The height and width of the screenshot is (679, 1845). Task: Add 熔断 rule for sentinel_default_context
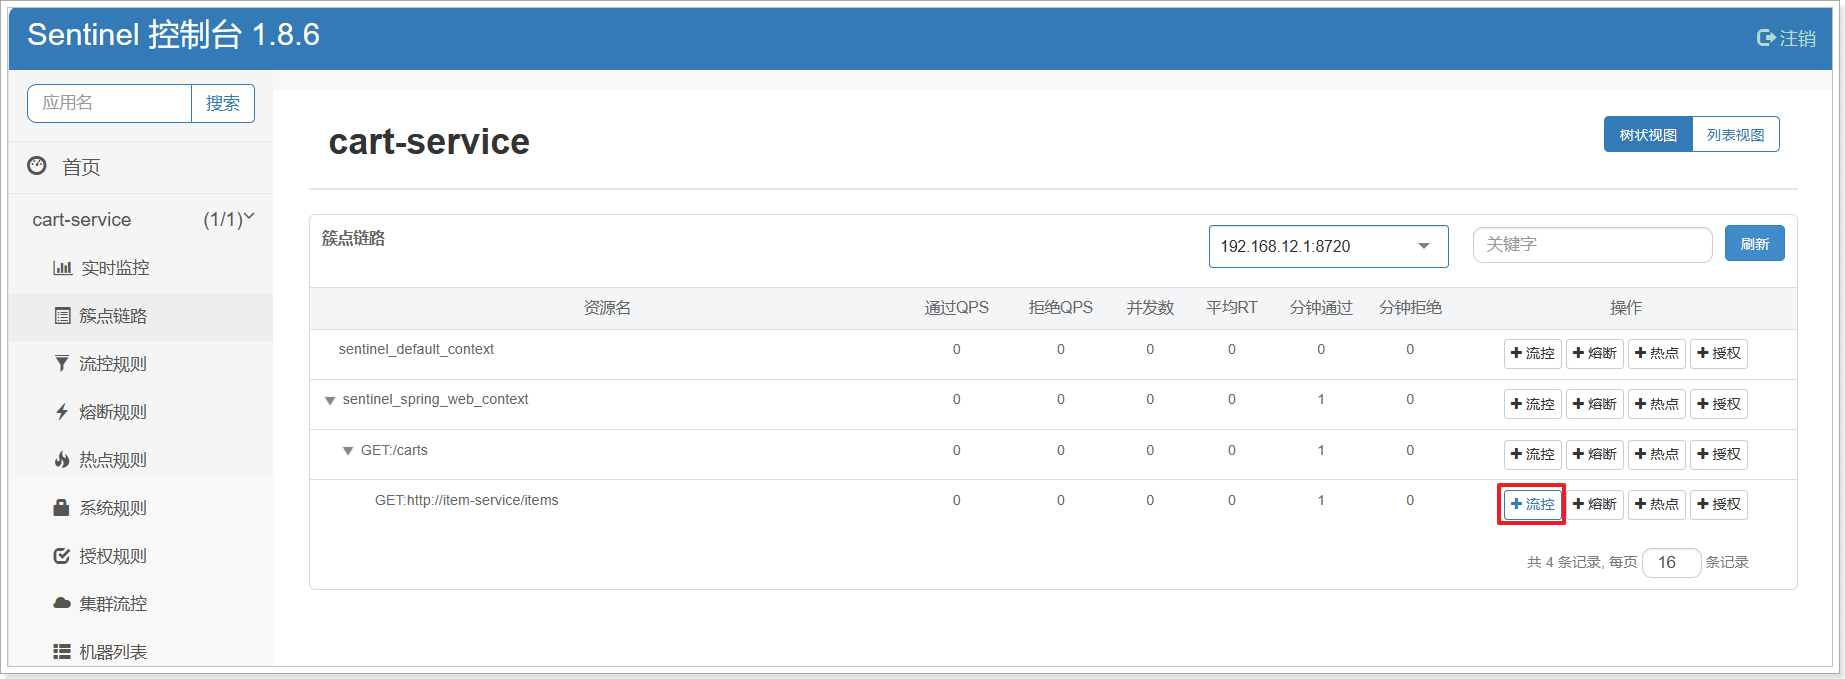click(1595, 353)
